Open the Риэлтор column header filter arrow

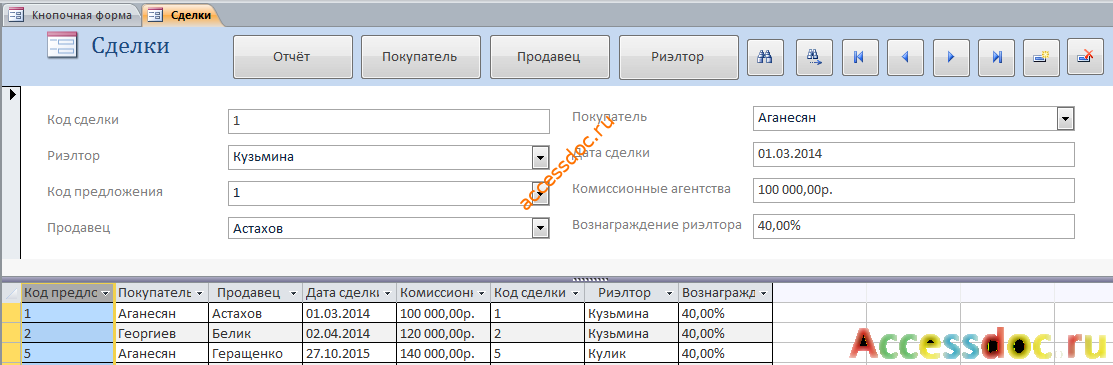(669, 293)
